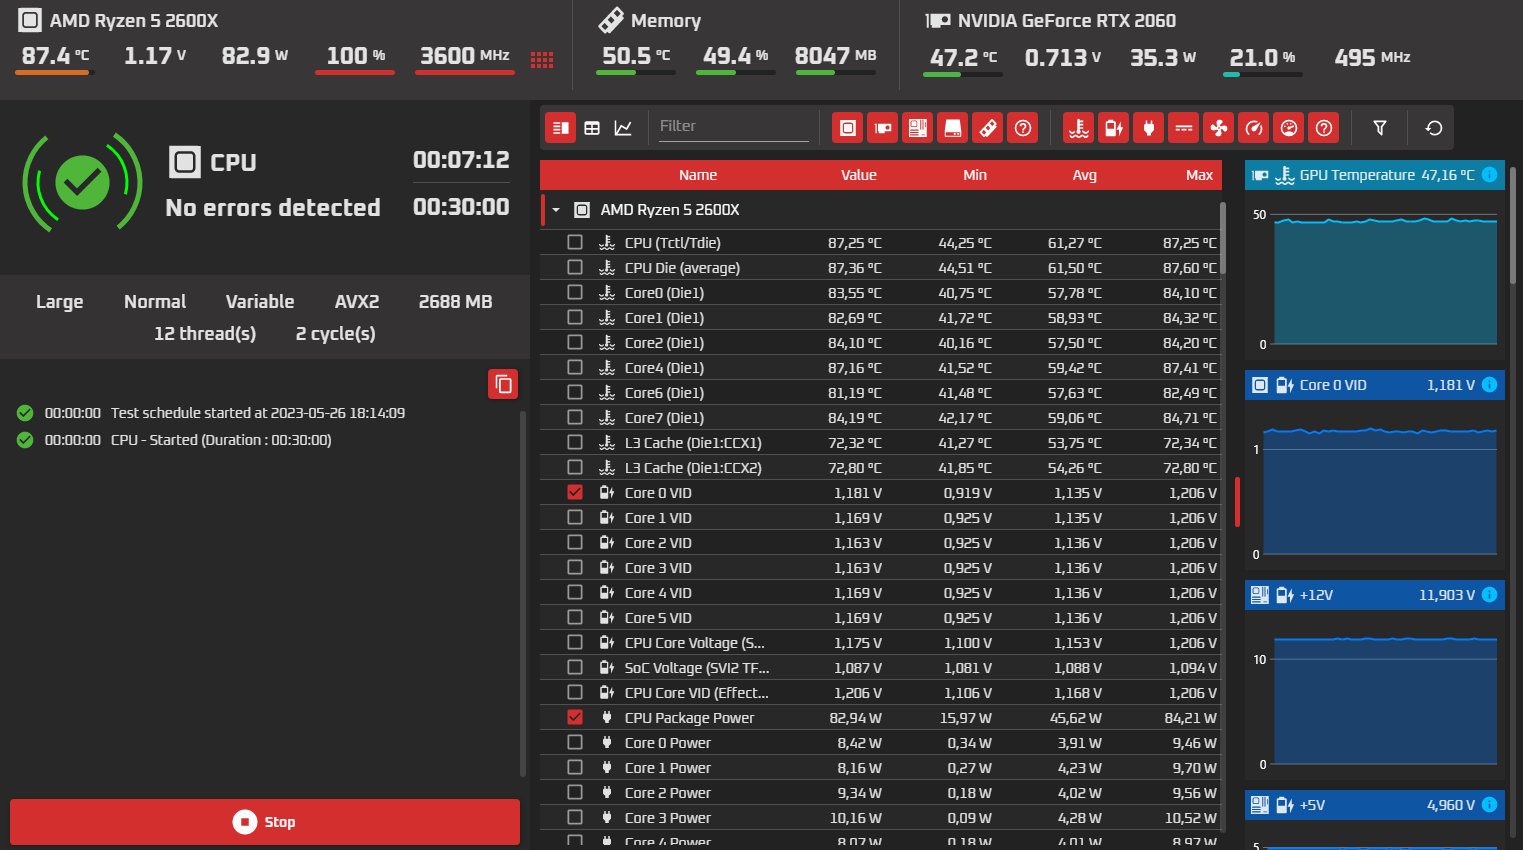Image resolution: width=1523 pixels, height=850 pixels.
Task: Click the reset refresh arrow icon
Action: [x=1434, y=128]
